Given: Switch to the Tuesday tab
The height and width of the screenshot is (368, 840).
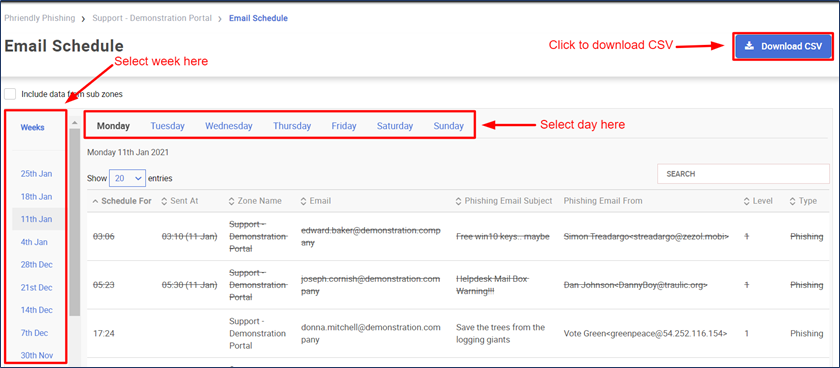Looking at the screenshot, I should tap(167, 126).
